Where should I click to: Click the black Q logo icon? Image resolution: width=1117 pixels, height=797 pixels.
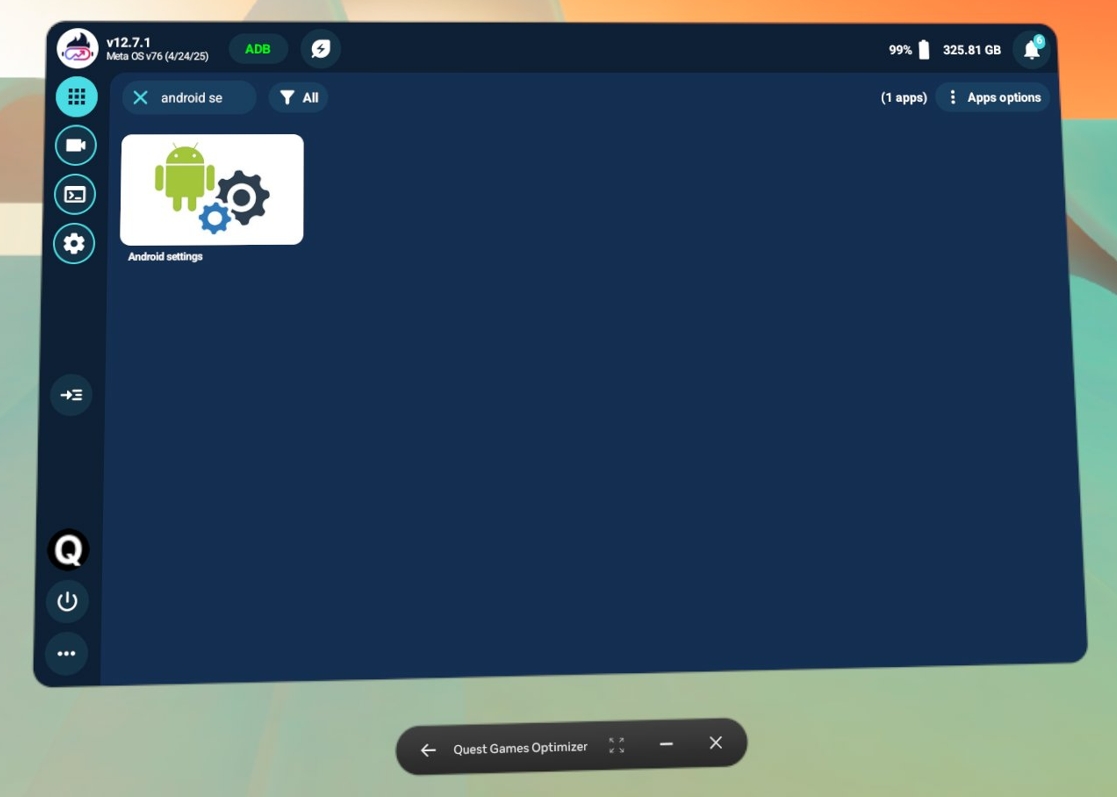[x=68, y=550]
